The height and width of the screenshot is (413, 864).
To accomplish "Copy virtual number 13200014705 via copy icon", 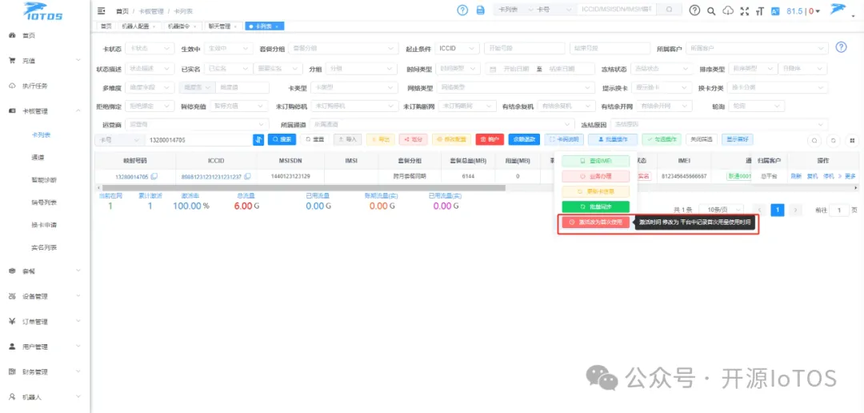I will coord(154,177).
